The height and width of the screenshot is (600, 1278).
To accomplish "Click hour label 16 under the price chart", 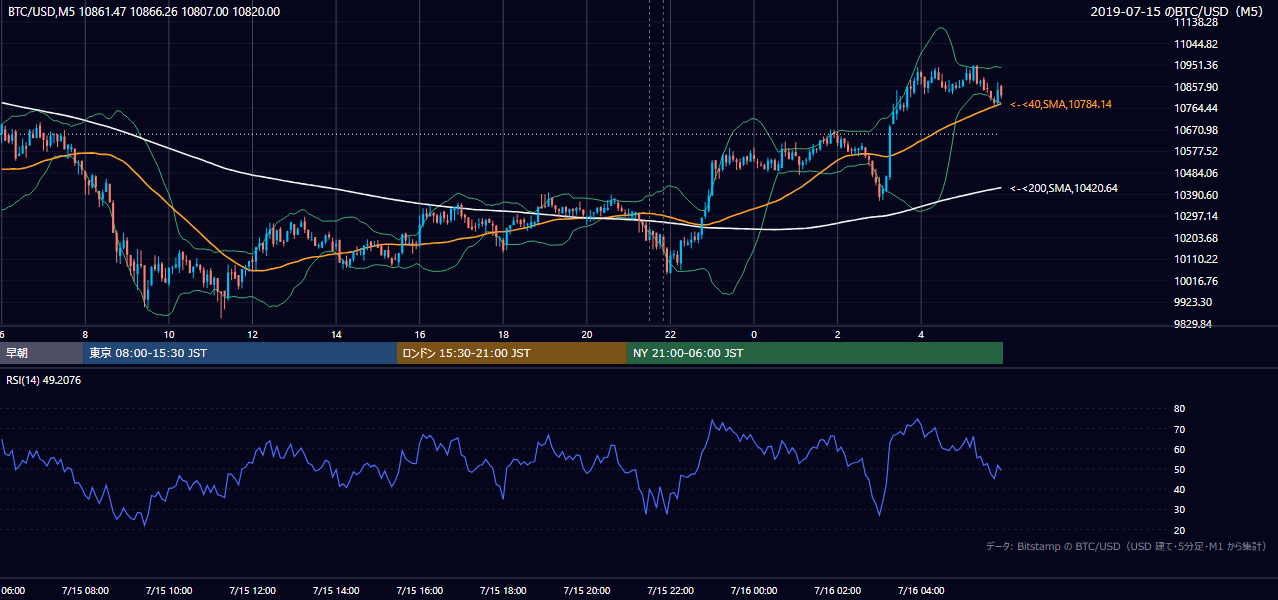I will [420, 334].
